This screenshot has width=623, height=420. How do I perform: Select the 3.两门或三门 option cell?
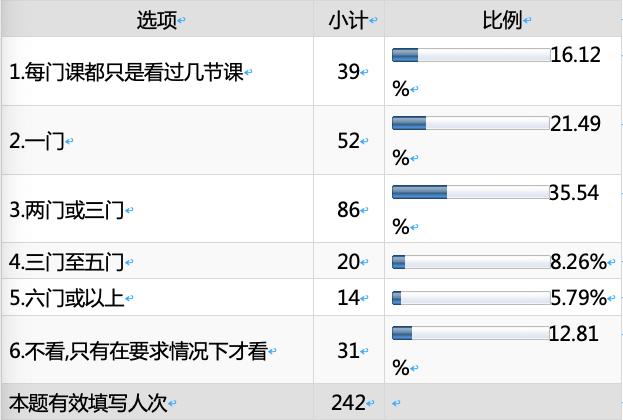click(x=65, y=210)
